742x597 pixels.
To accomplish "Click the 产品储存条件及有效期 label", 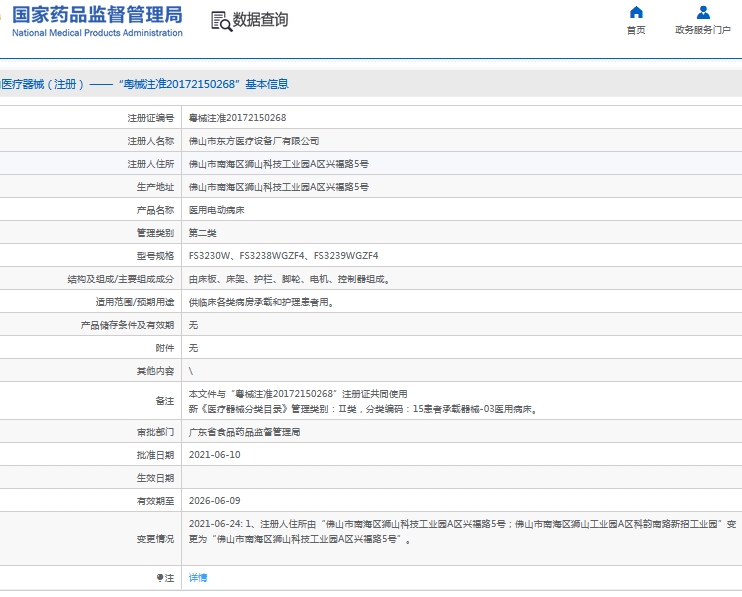I will (127, 325).
